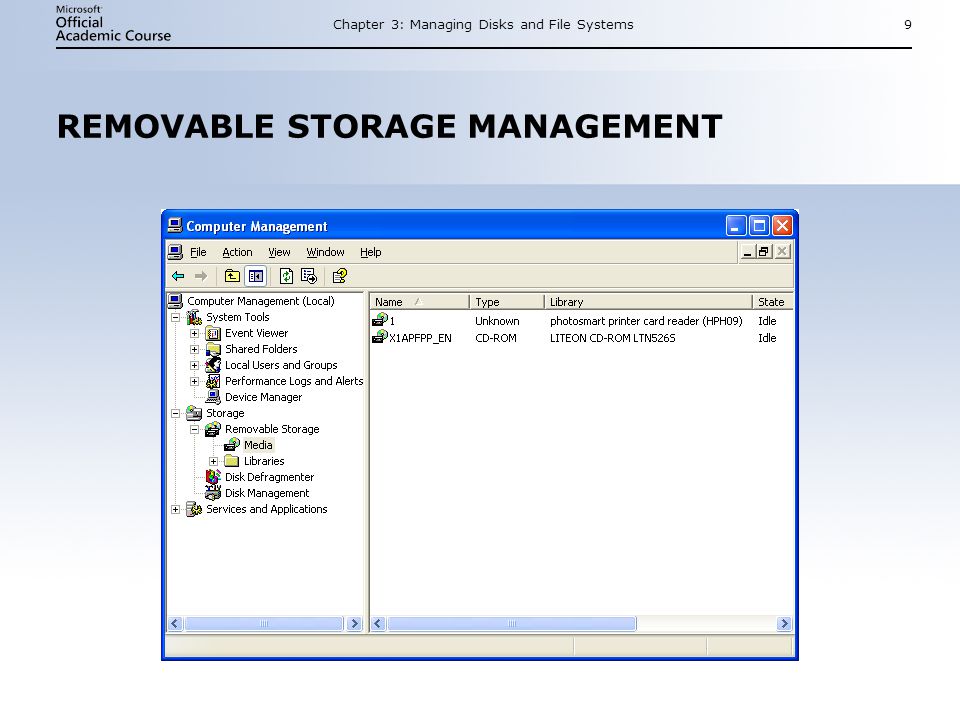Select the Disk Management label
Screen dimensions: 960x720
pyautogui.click(x=267, y=493)
